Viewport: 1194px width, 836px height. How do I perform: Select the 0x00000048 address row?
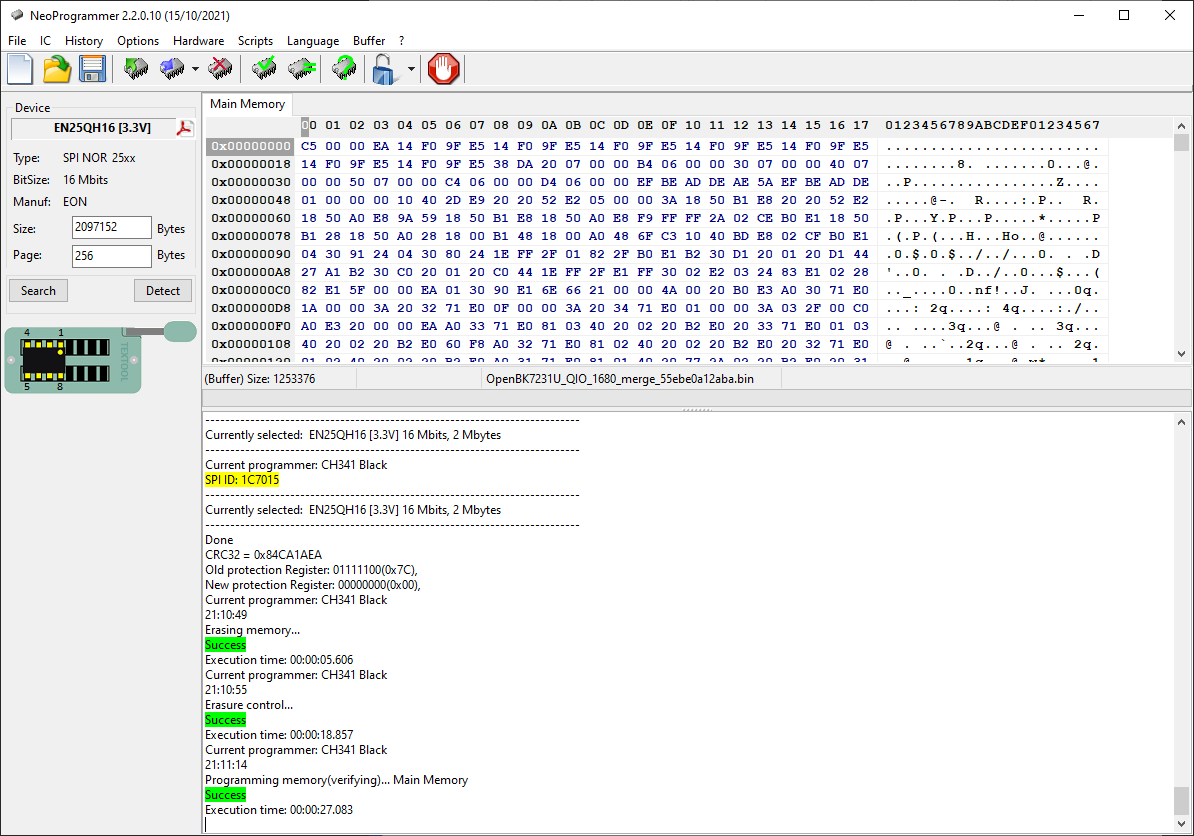pos(251,200)
